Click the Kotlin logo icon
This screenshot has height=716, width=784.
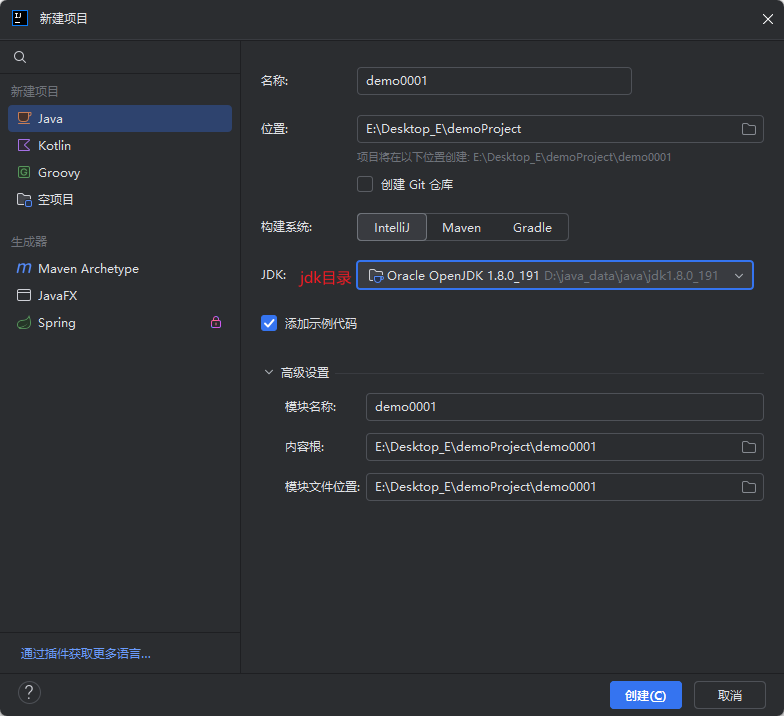click(24, 145)
